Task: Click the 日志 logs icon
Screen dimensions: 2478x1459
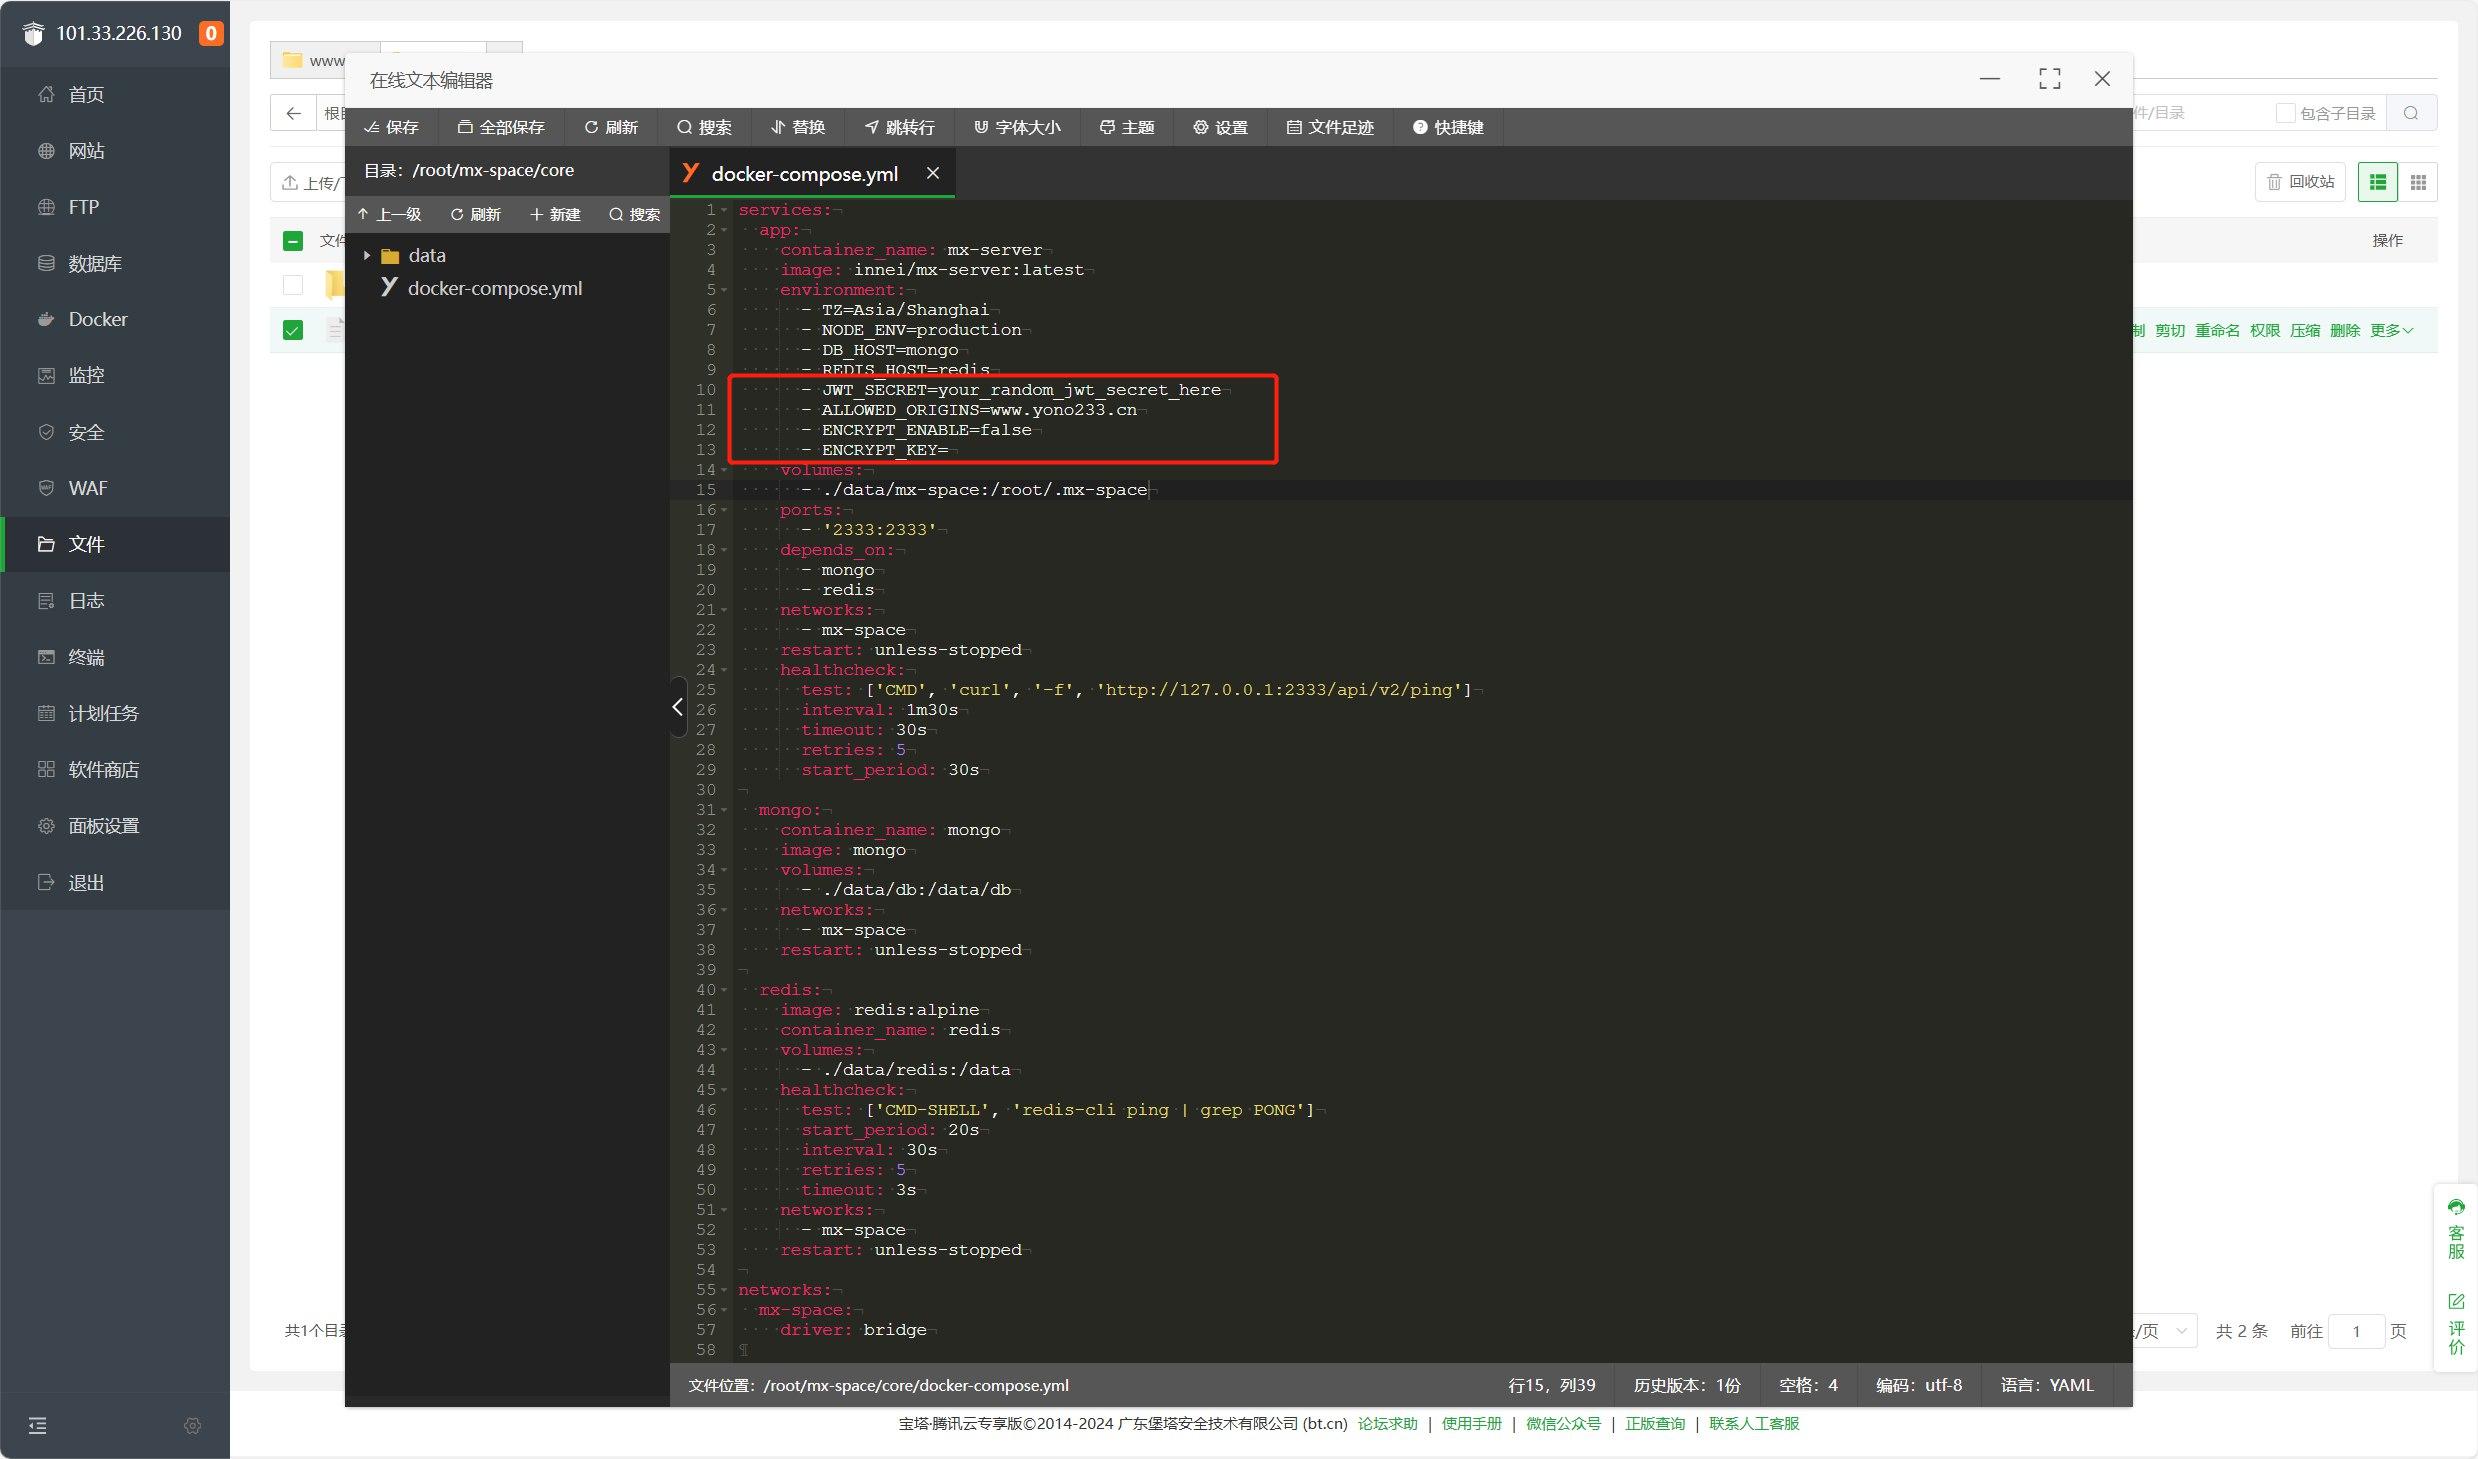Action: (x=46, y=600)
